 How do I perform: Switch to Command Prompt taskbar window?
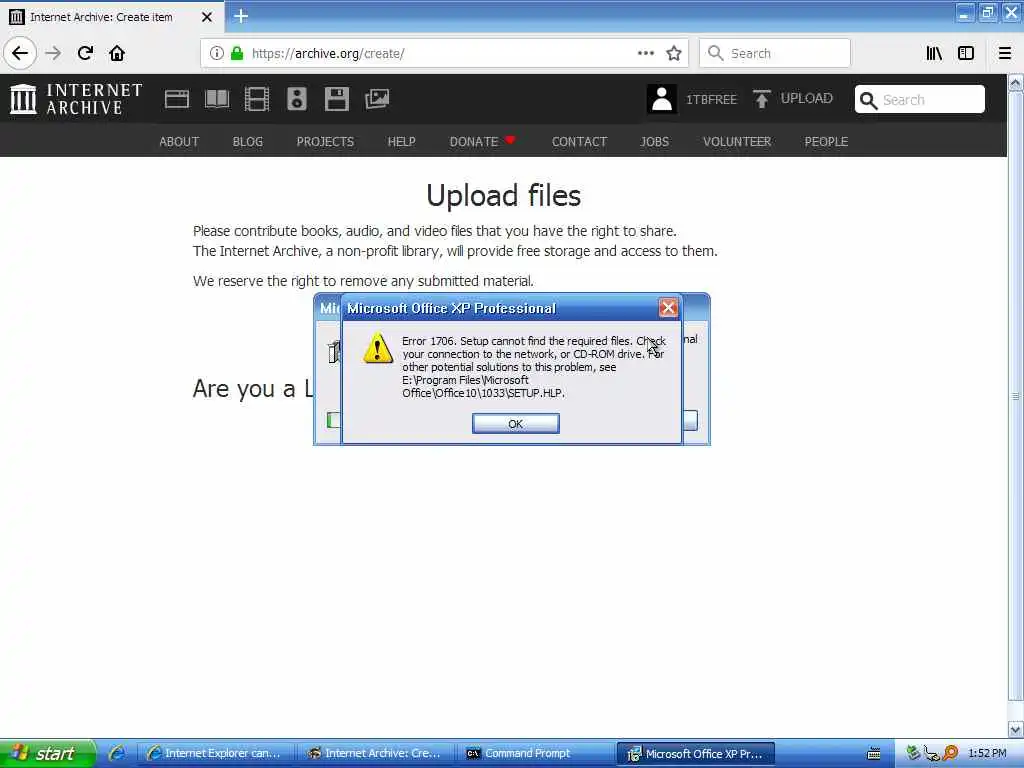tap(537, 754)
